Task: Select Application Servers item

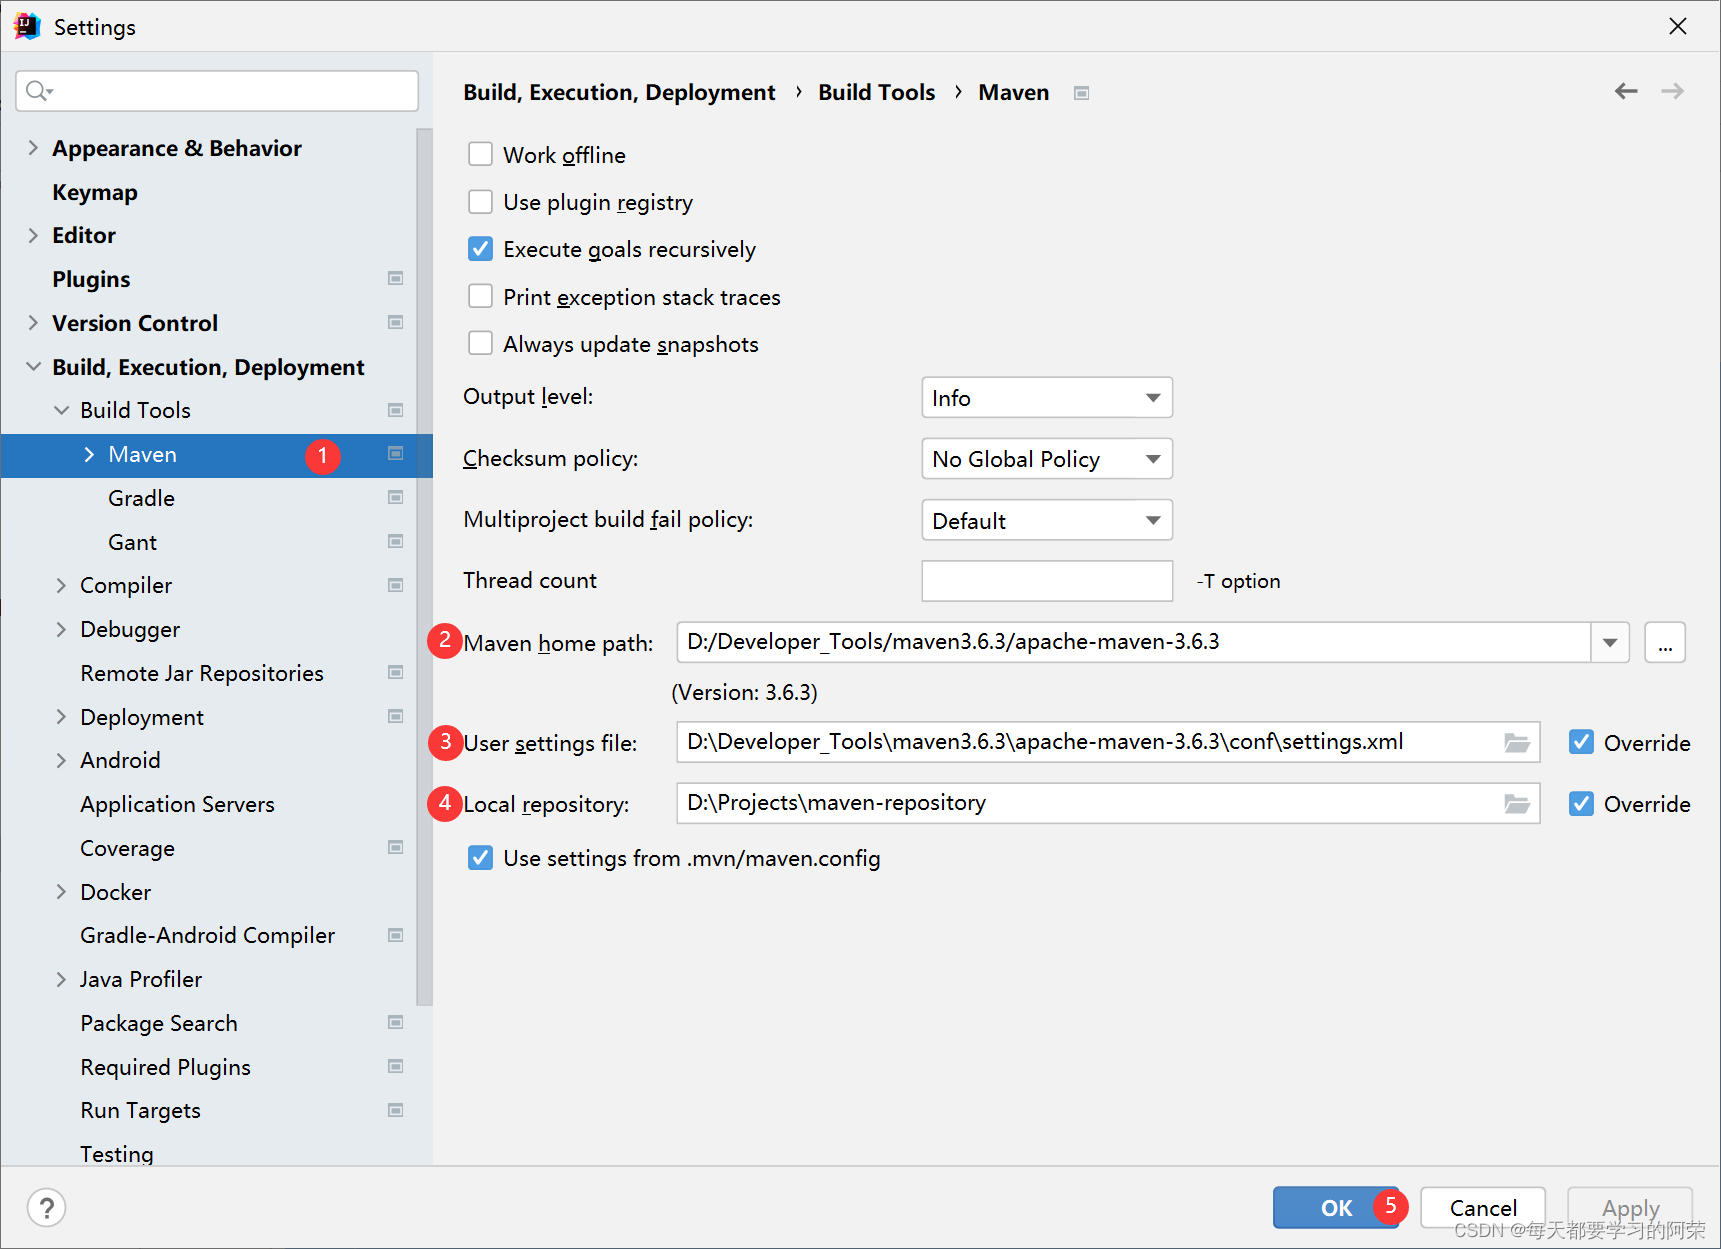Action: pyautogui.click(x=177, y=804)
